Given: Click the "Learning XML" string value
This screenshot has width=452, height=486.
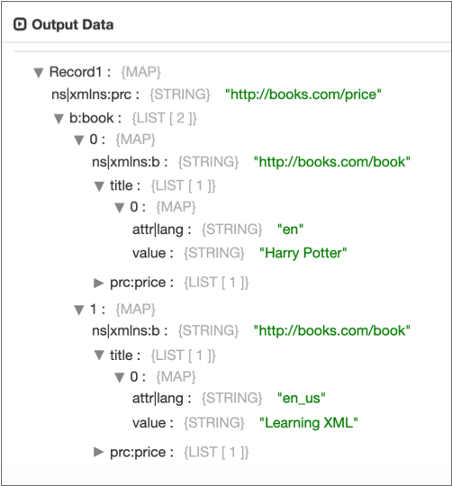Looking at the screenshot, I should point(309,423).
